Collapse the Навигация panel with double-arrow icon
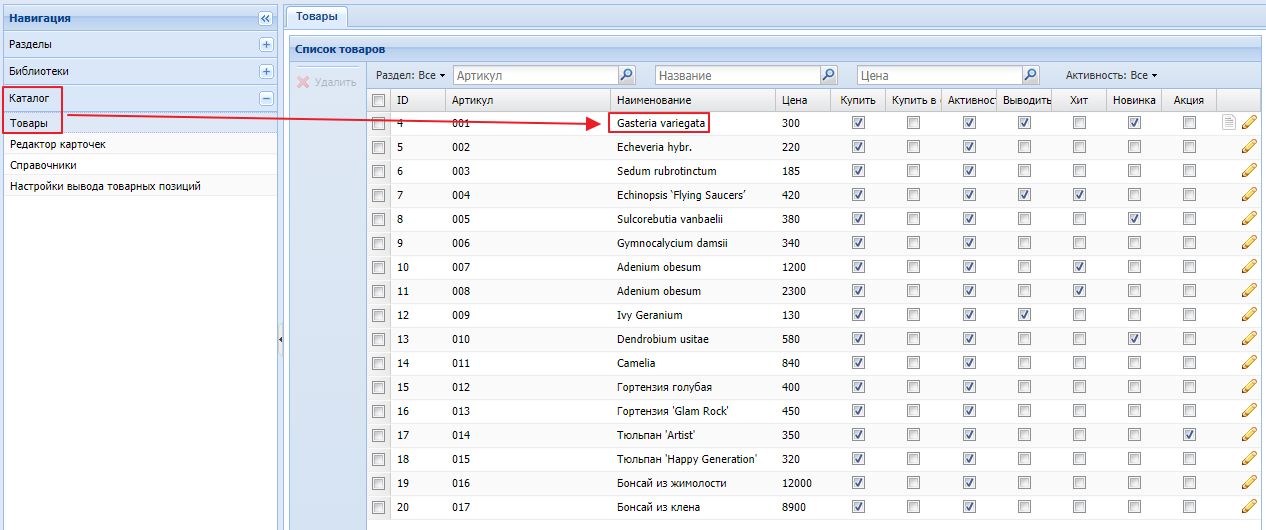The height and width of the screenshot is (530, 1266). coord(265,18)
